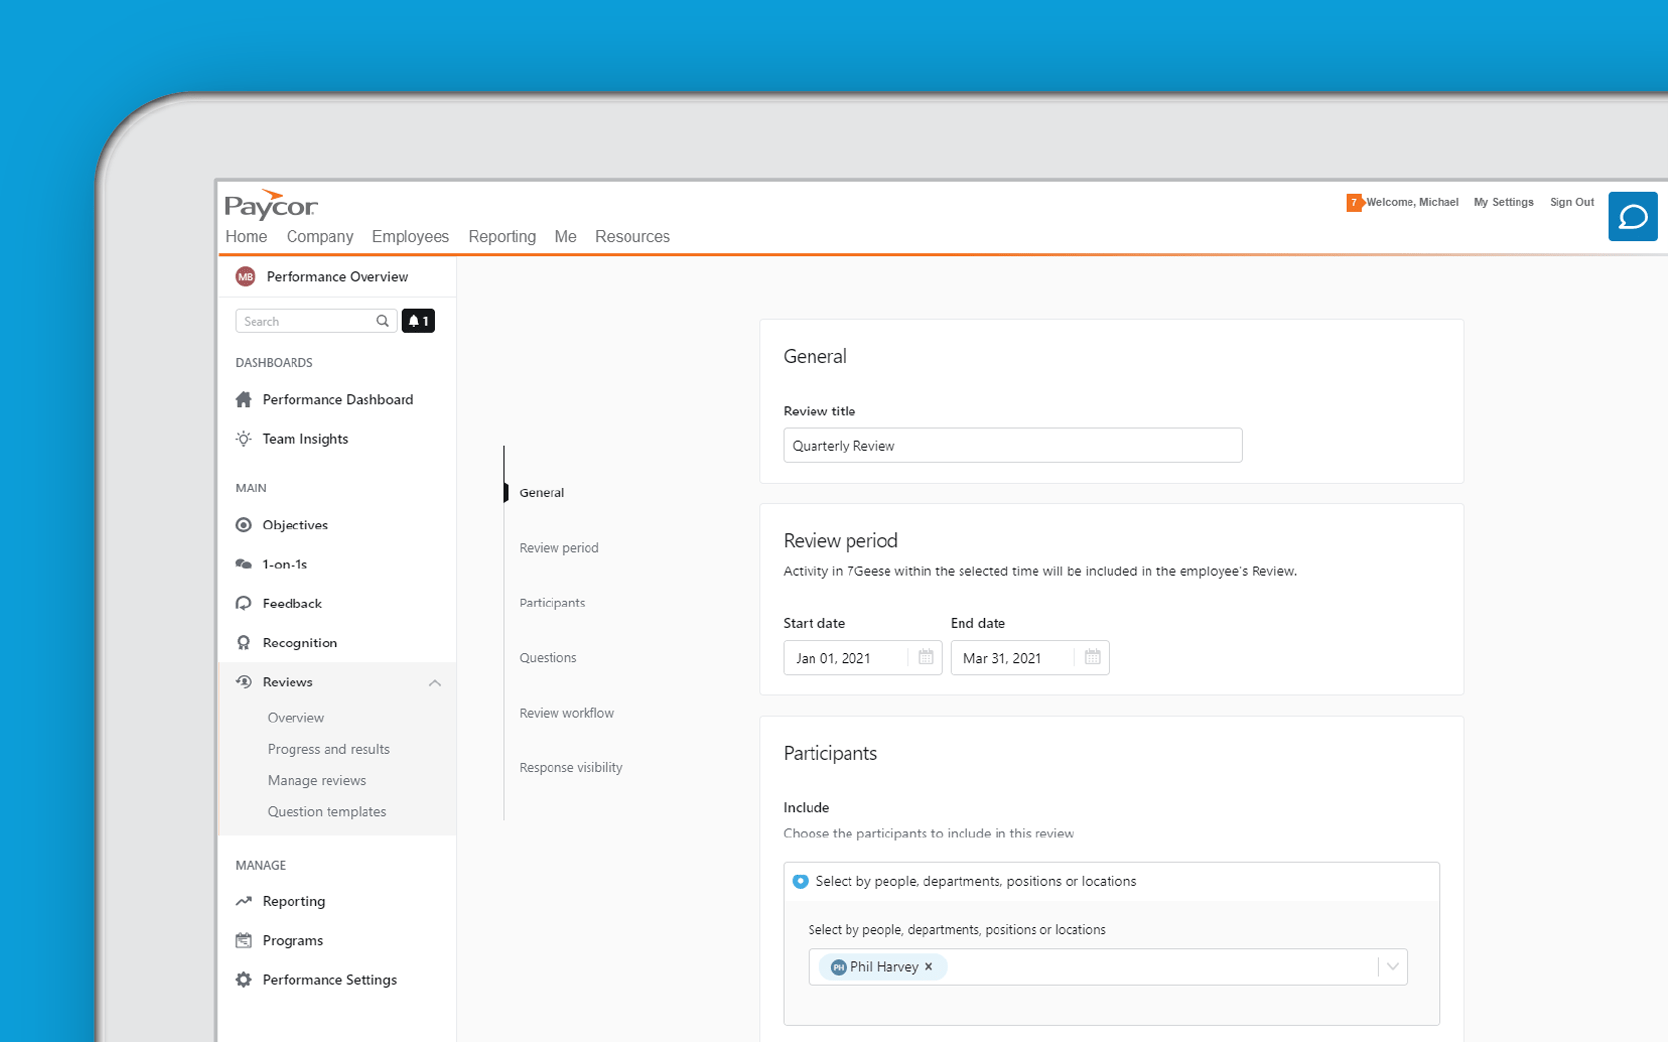Click Performance Overview header
Screen dimensions: 1668x1042
coord(337,277)
